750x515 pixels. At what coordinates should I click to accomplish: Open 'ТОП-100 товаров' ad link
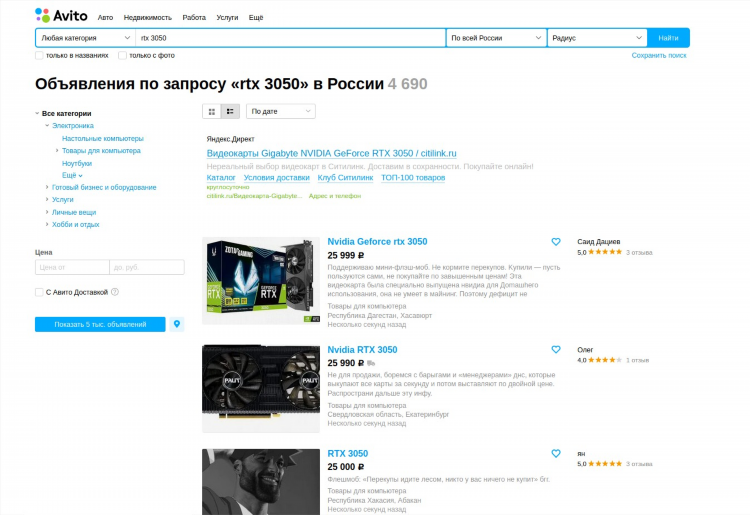(x=413, y=177)
